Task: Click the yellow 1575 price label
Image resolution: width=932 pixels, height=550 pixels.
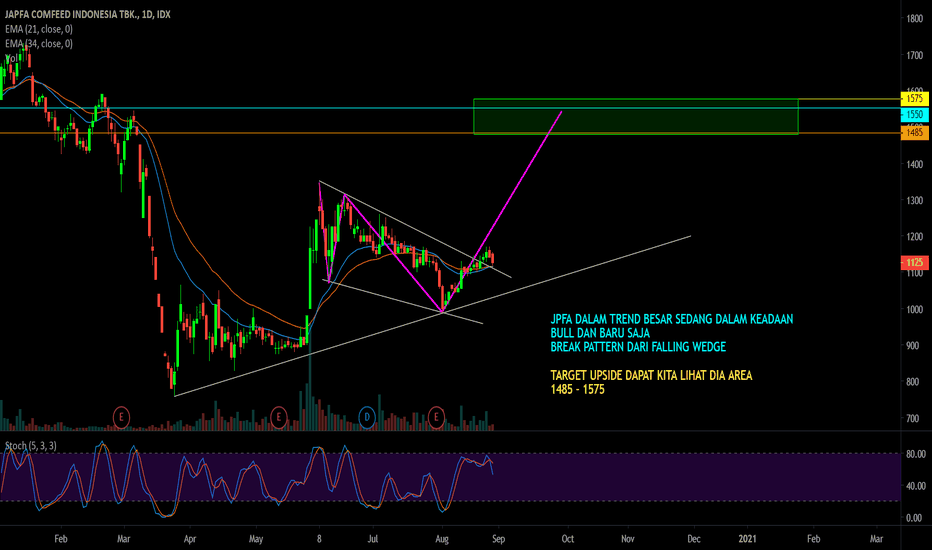Action: [x=915, y=98]
